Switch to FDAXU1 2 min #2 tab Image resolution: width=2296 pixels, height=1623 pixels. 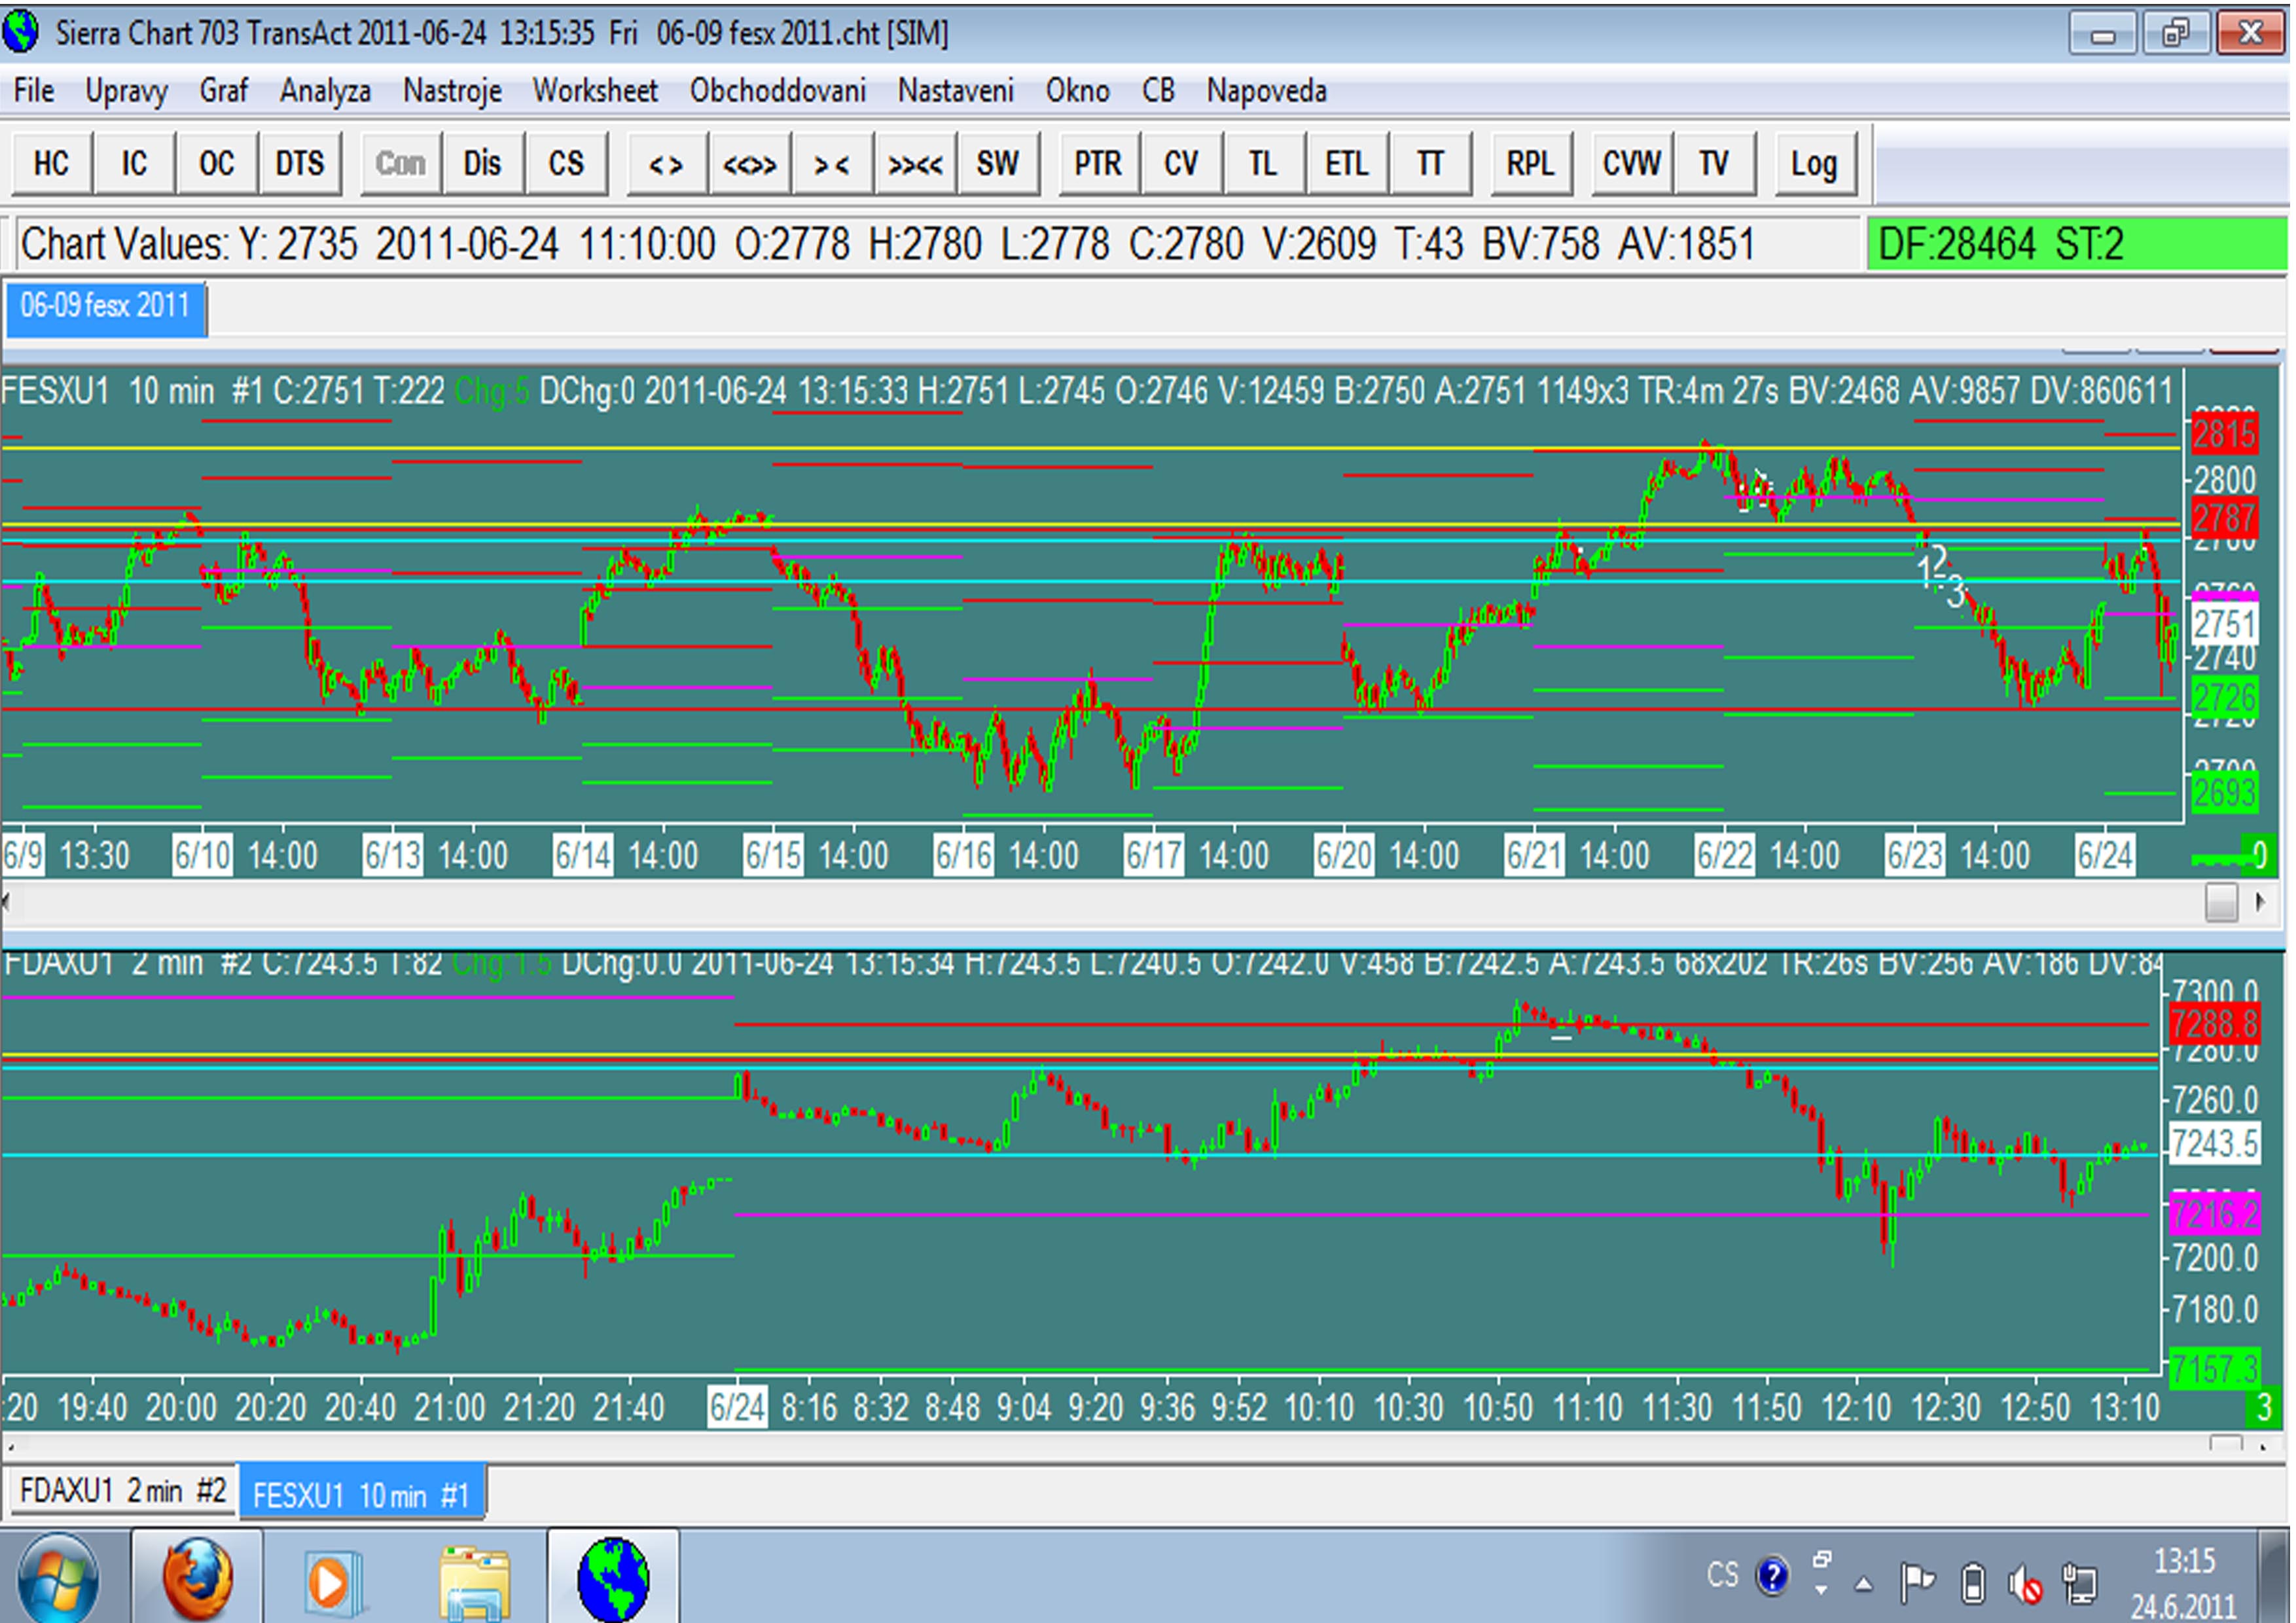coord(123,1491)
